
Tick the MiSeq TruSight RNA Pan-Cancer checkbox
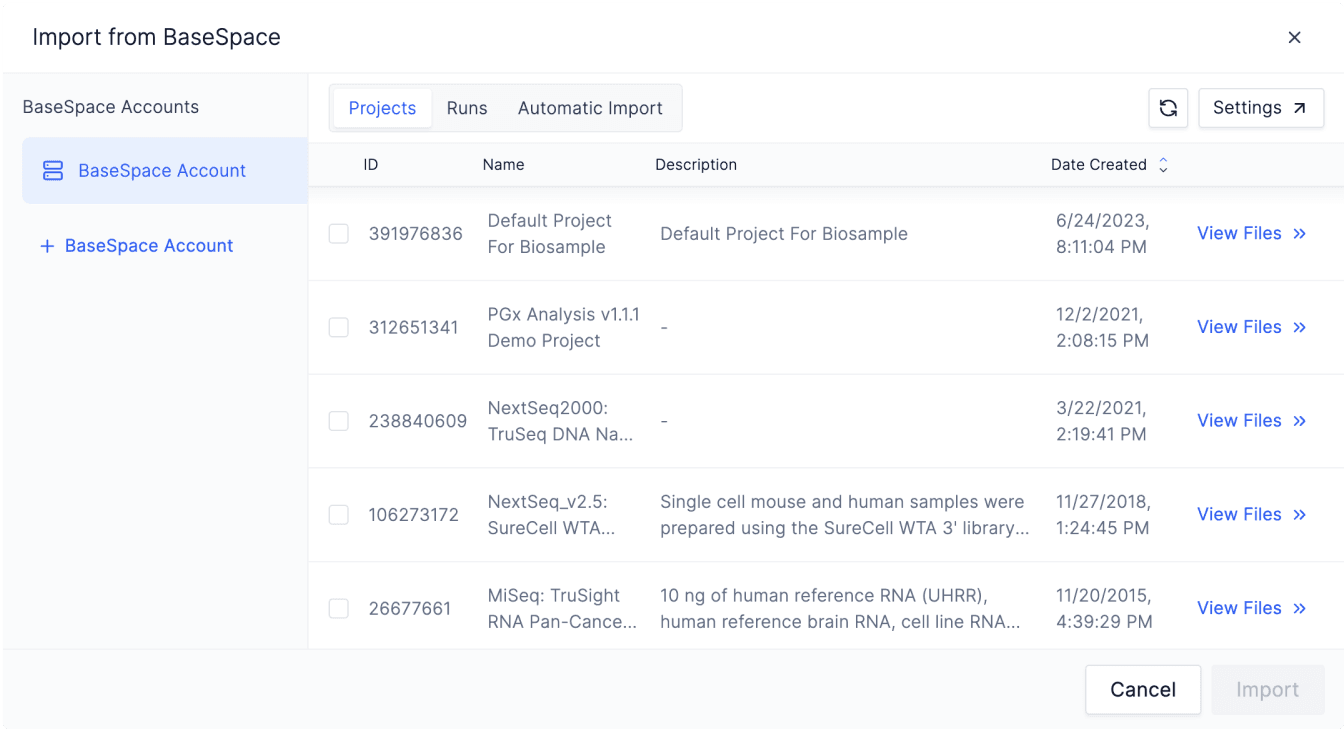pos(339,609)
